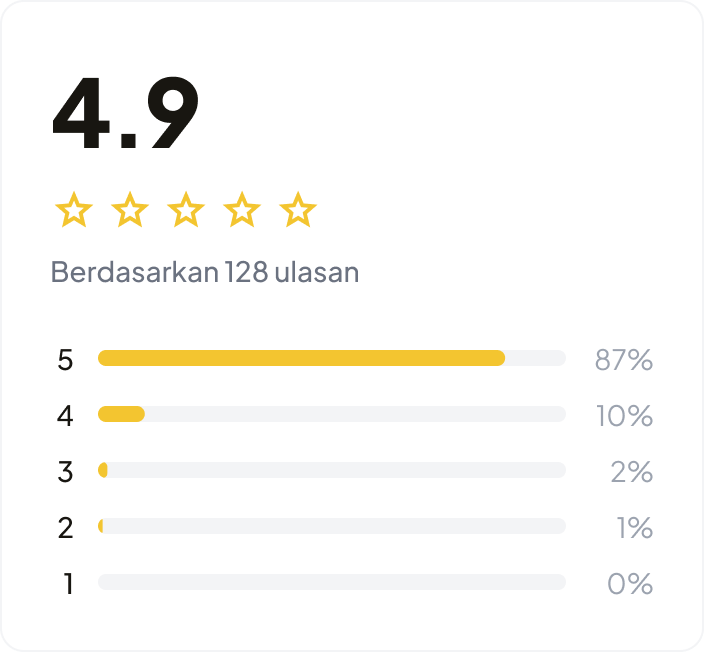704x652 pixels.
Task: Click the 5-star rating progress bar
Action: (x=331, y=358)
